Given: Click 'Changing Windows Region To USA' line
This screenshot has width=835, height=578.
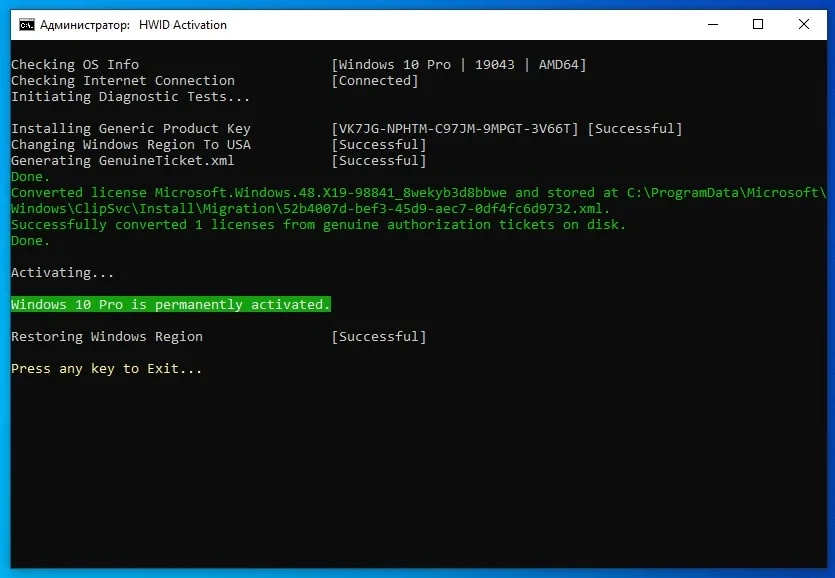Looking at the screenshot, I should (131, 144).
